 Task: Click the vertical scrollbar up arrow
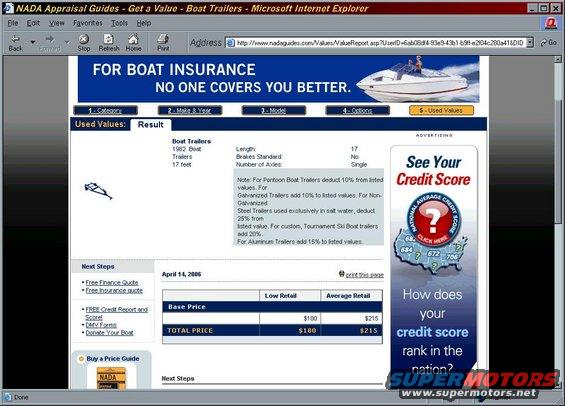(558, 59)
